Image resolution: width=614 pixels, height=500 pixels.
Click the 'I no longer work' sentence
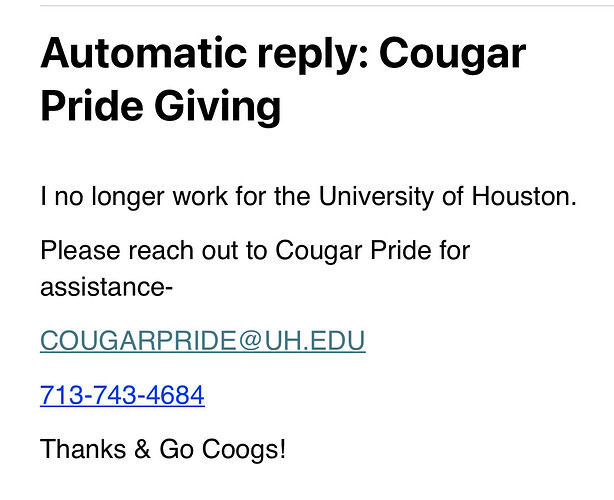309,196
